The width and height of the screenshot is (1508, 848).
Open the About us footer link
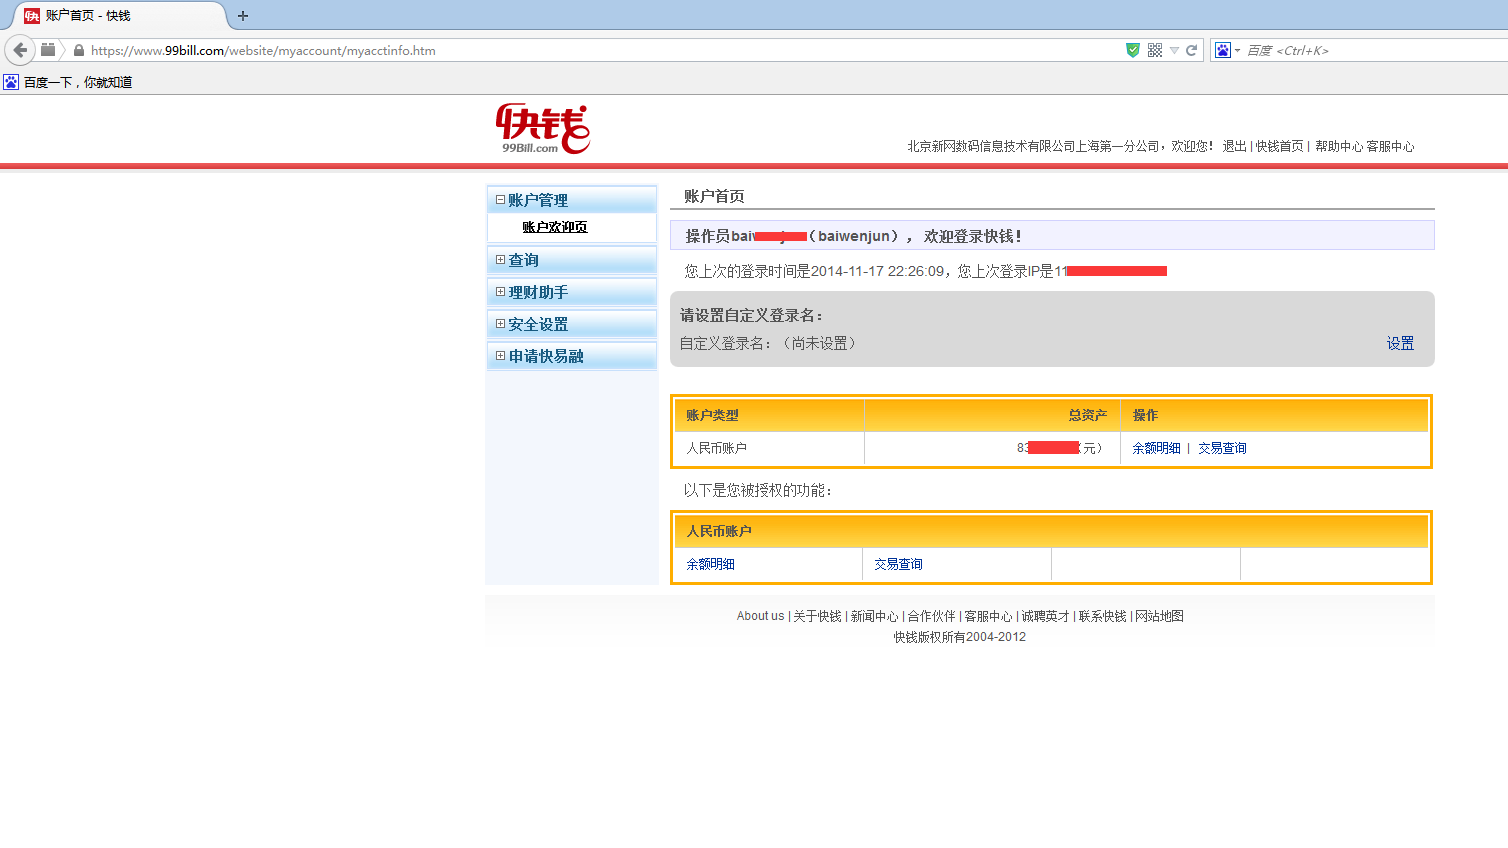[760, 616]
